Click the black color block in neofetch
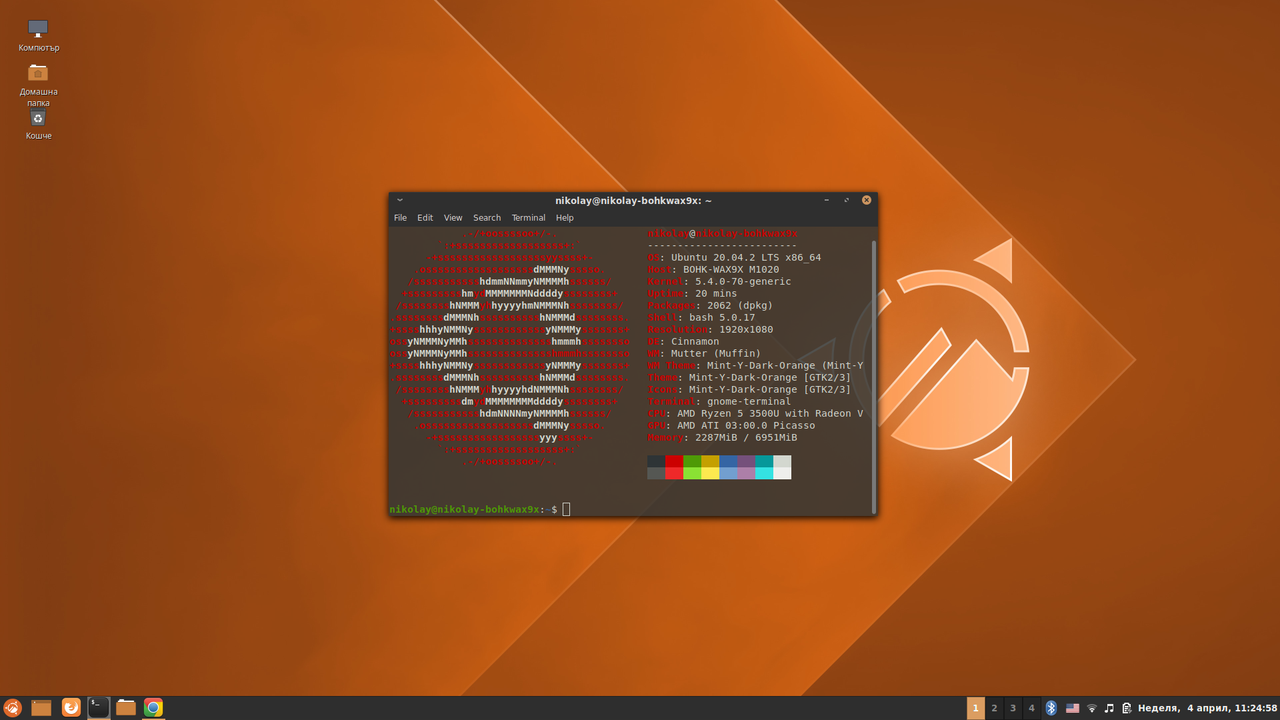This screenshot has width=1280, height=720. (x=656, y=461)
